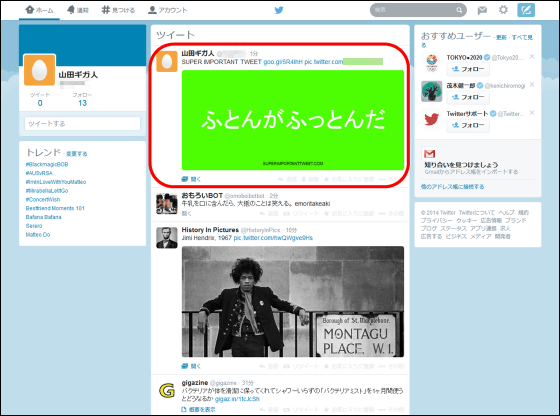This screenshot has height=416, width=560.
Task: Retweet the おもろいBOT tweet
Action: pos(301,214)
